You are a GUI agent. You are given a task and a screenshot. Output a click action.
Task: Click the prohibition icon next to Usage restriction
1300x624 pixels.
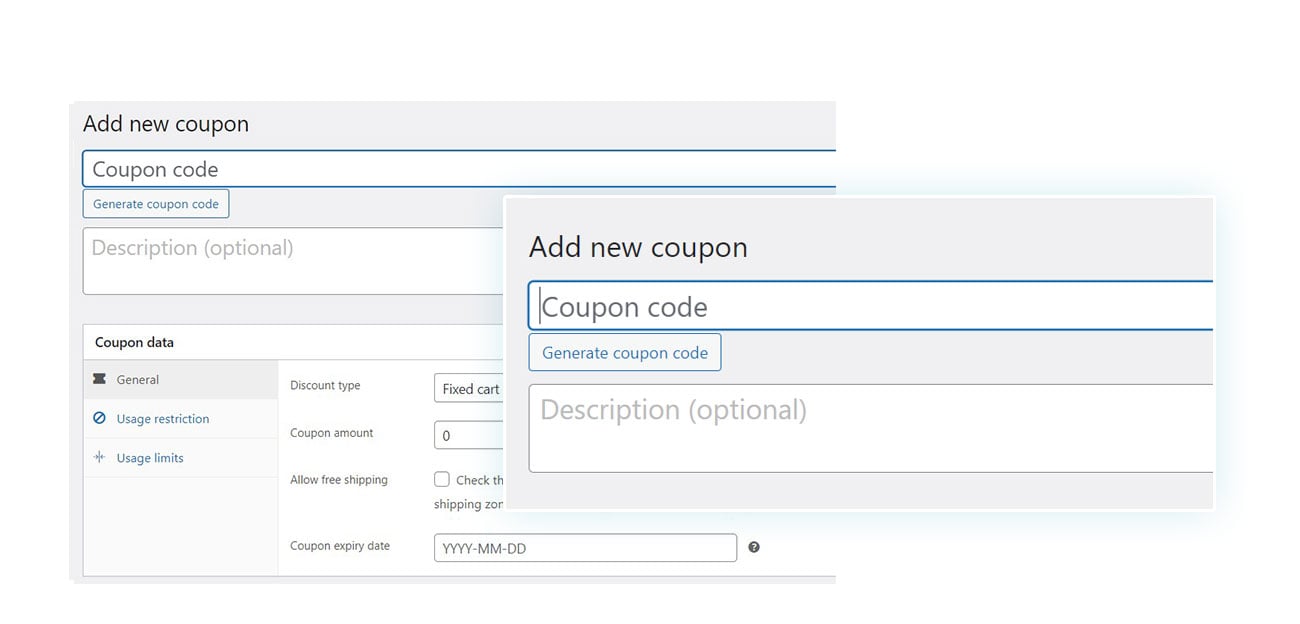click(x=100, y=418)
